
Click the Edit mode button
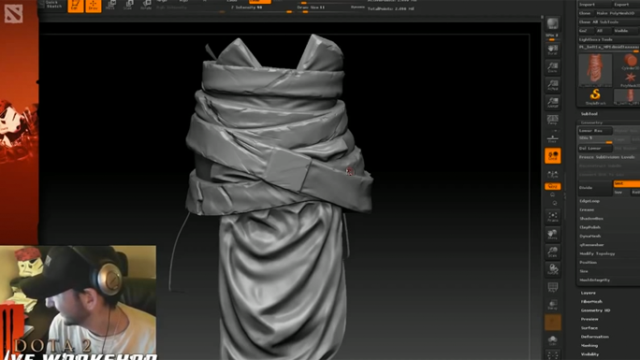click(x=76, y=6)
